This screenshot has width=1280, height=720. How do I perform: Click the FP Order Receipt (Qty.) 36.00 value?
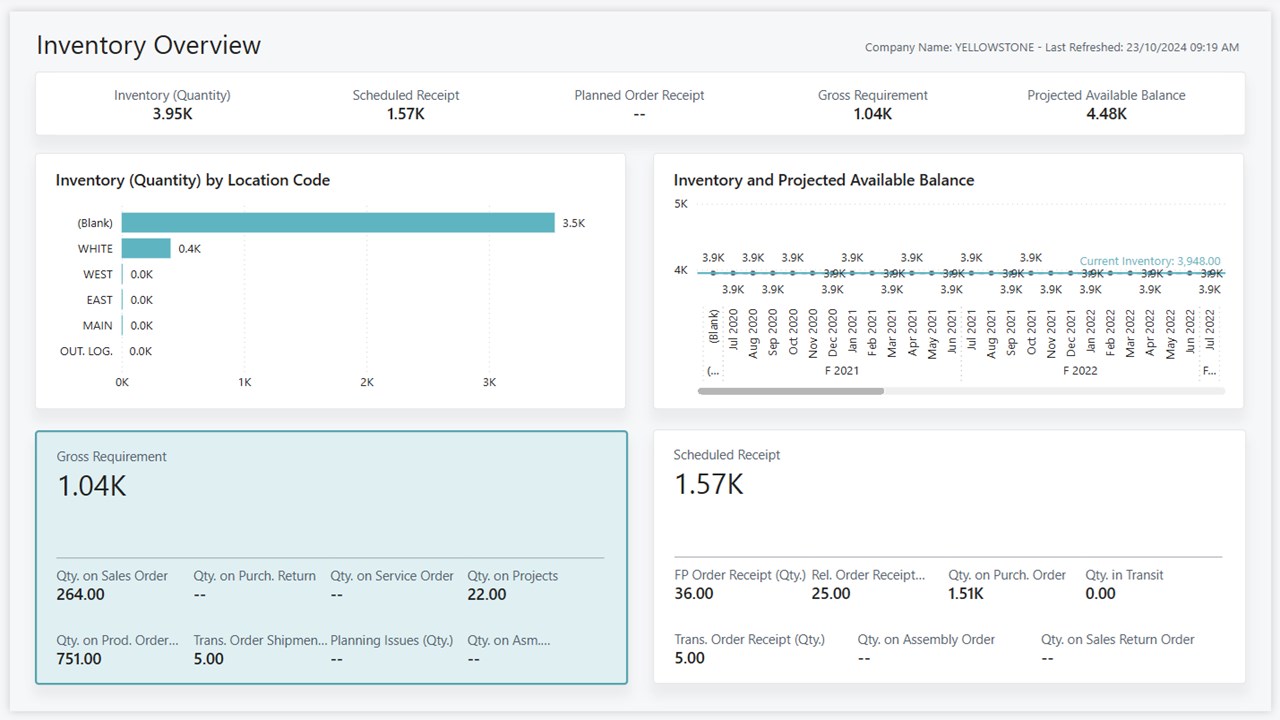tap(694, 593)
